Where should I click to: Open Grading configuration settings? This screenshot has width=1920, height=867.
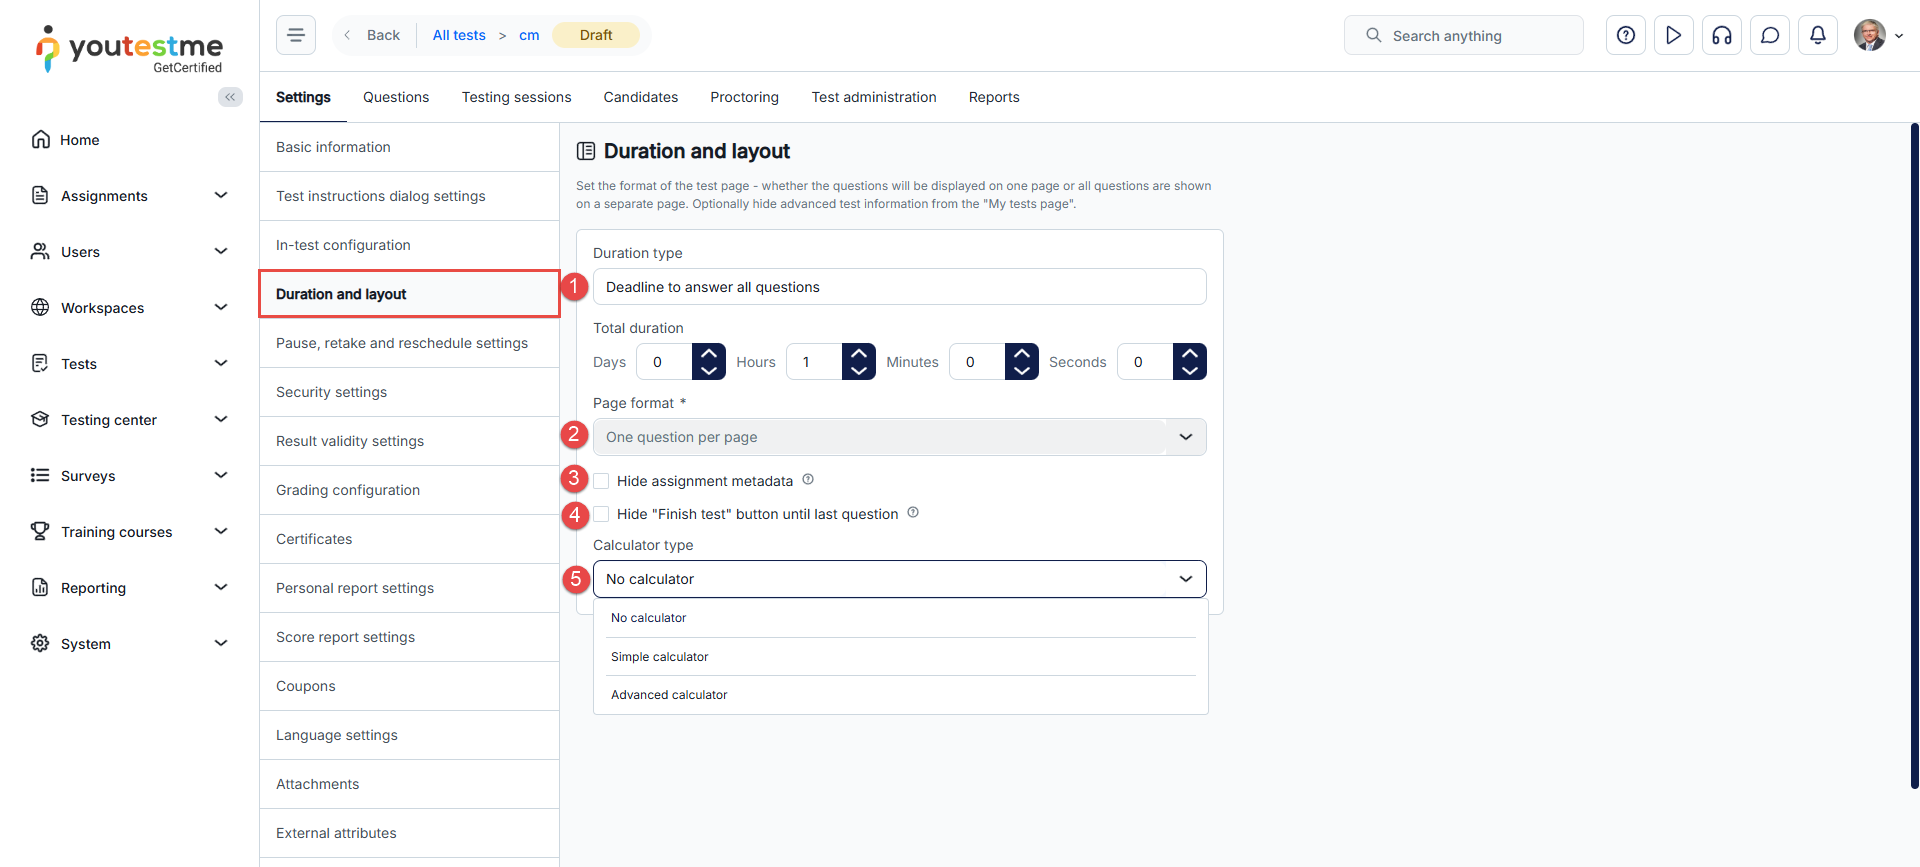409,490
